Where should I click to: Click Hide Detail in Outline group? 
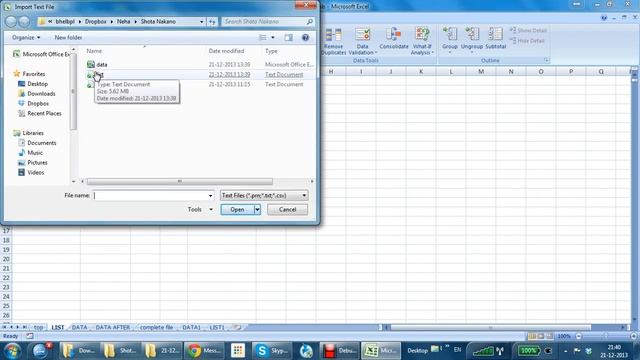pos(527,41)
